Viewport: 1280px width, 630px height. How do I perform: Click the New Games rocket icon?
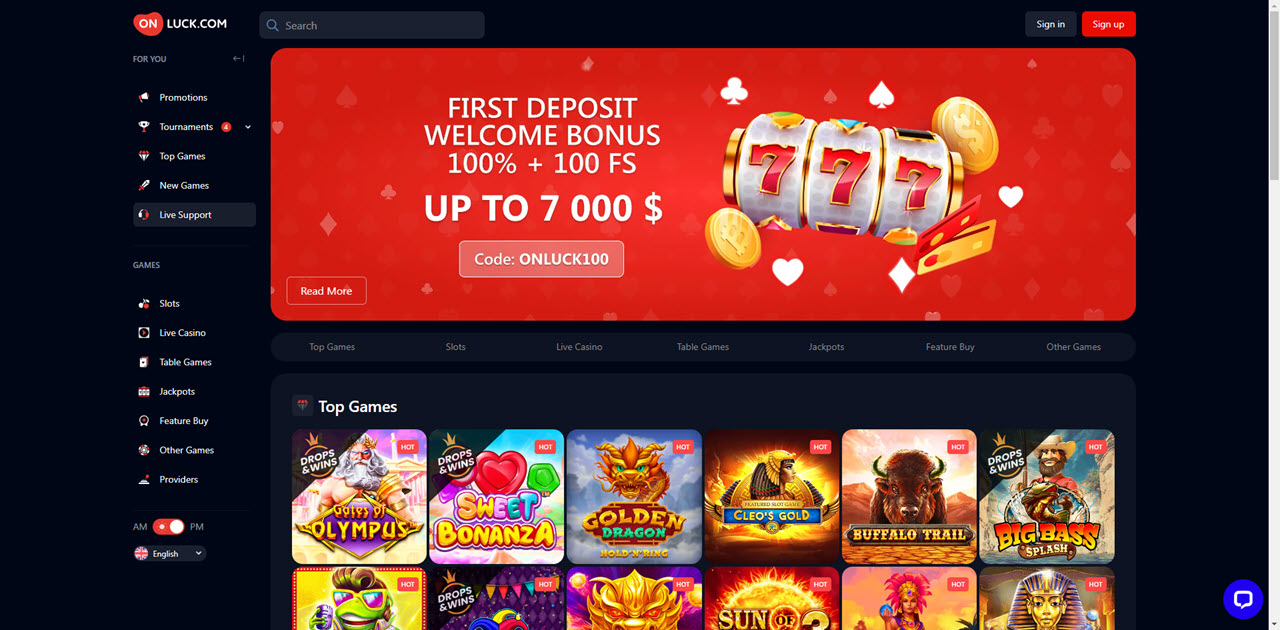tap(144, 185)
